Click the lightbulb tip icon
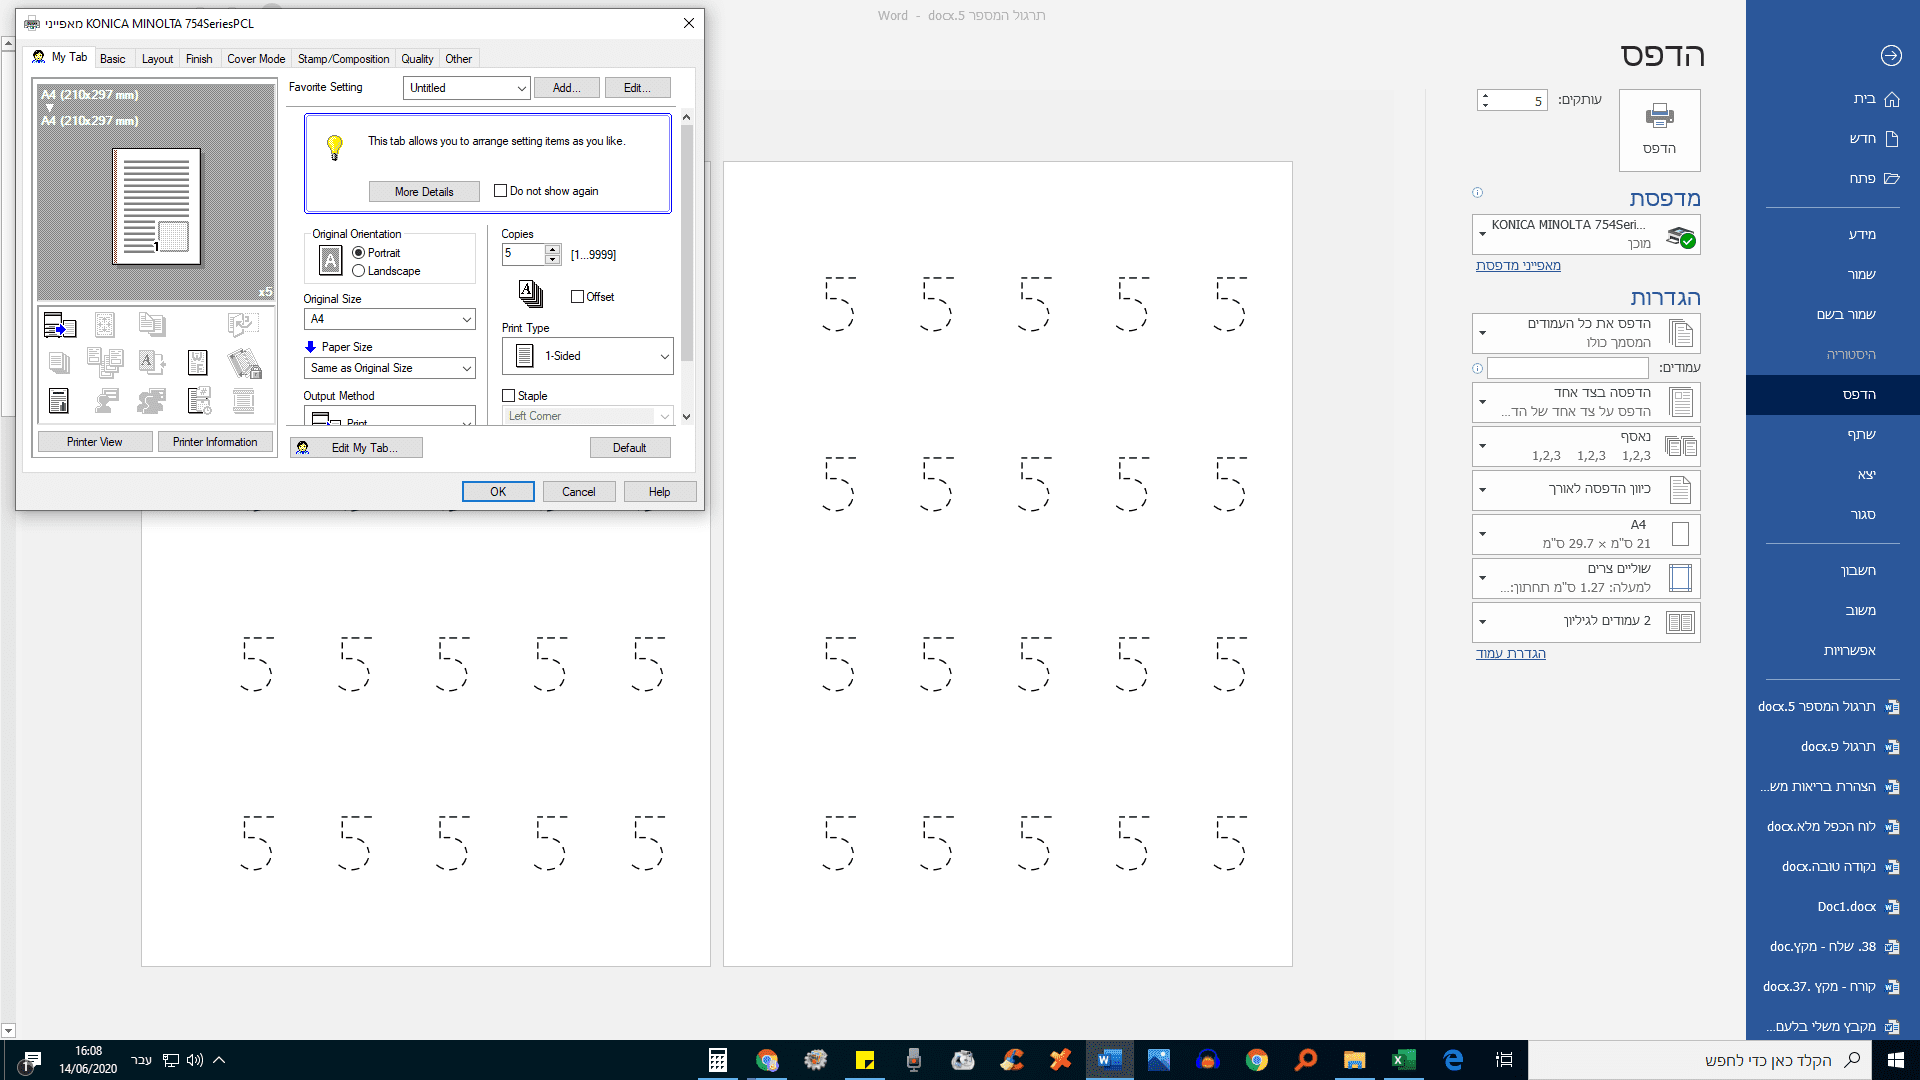 (335, 148)
